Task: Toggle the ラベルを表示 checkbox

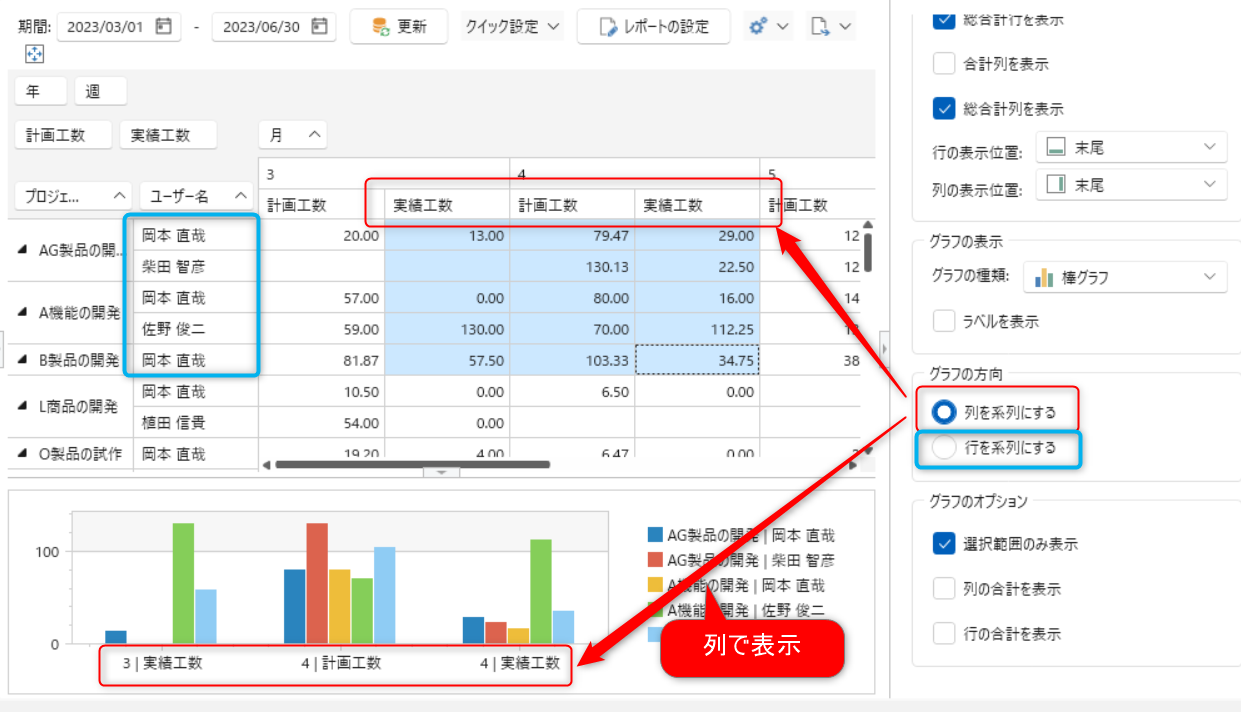Action: tap(944, 321)
